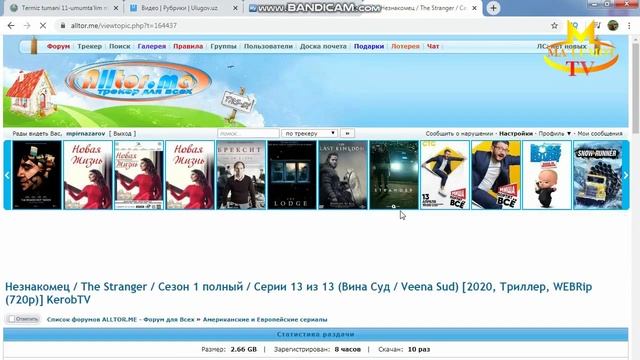Open the Stranger poster thumbnail
640x360 pixels.
pyautogui.click(x=394, y=175)
